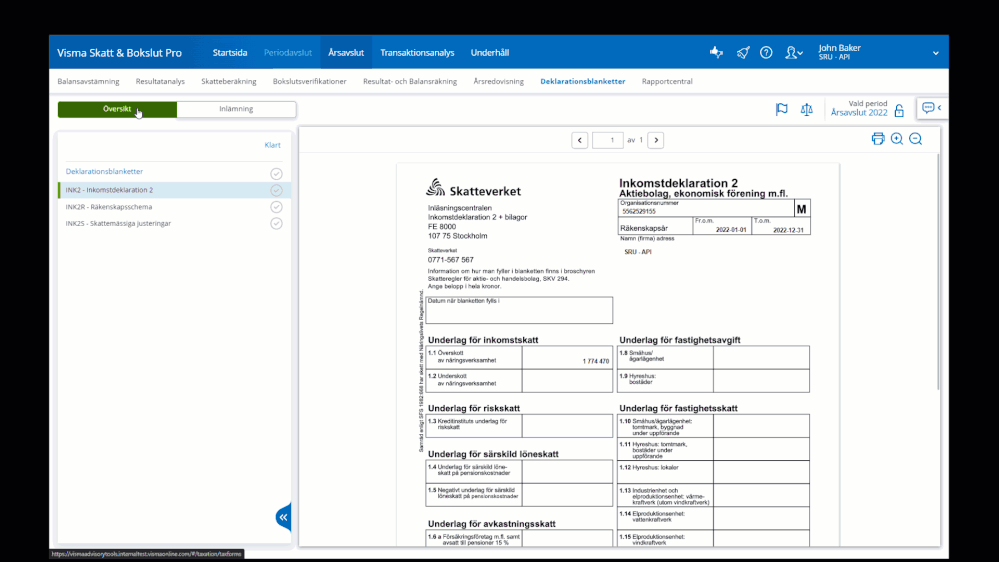Click the flag icon in toolbar

click(782, 109)
